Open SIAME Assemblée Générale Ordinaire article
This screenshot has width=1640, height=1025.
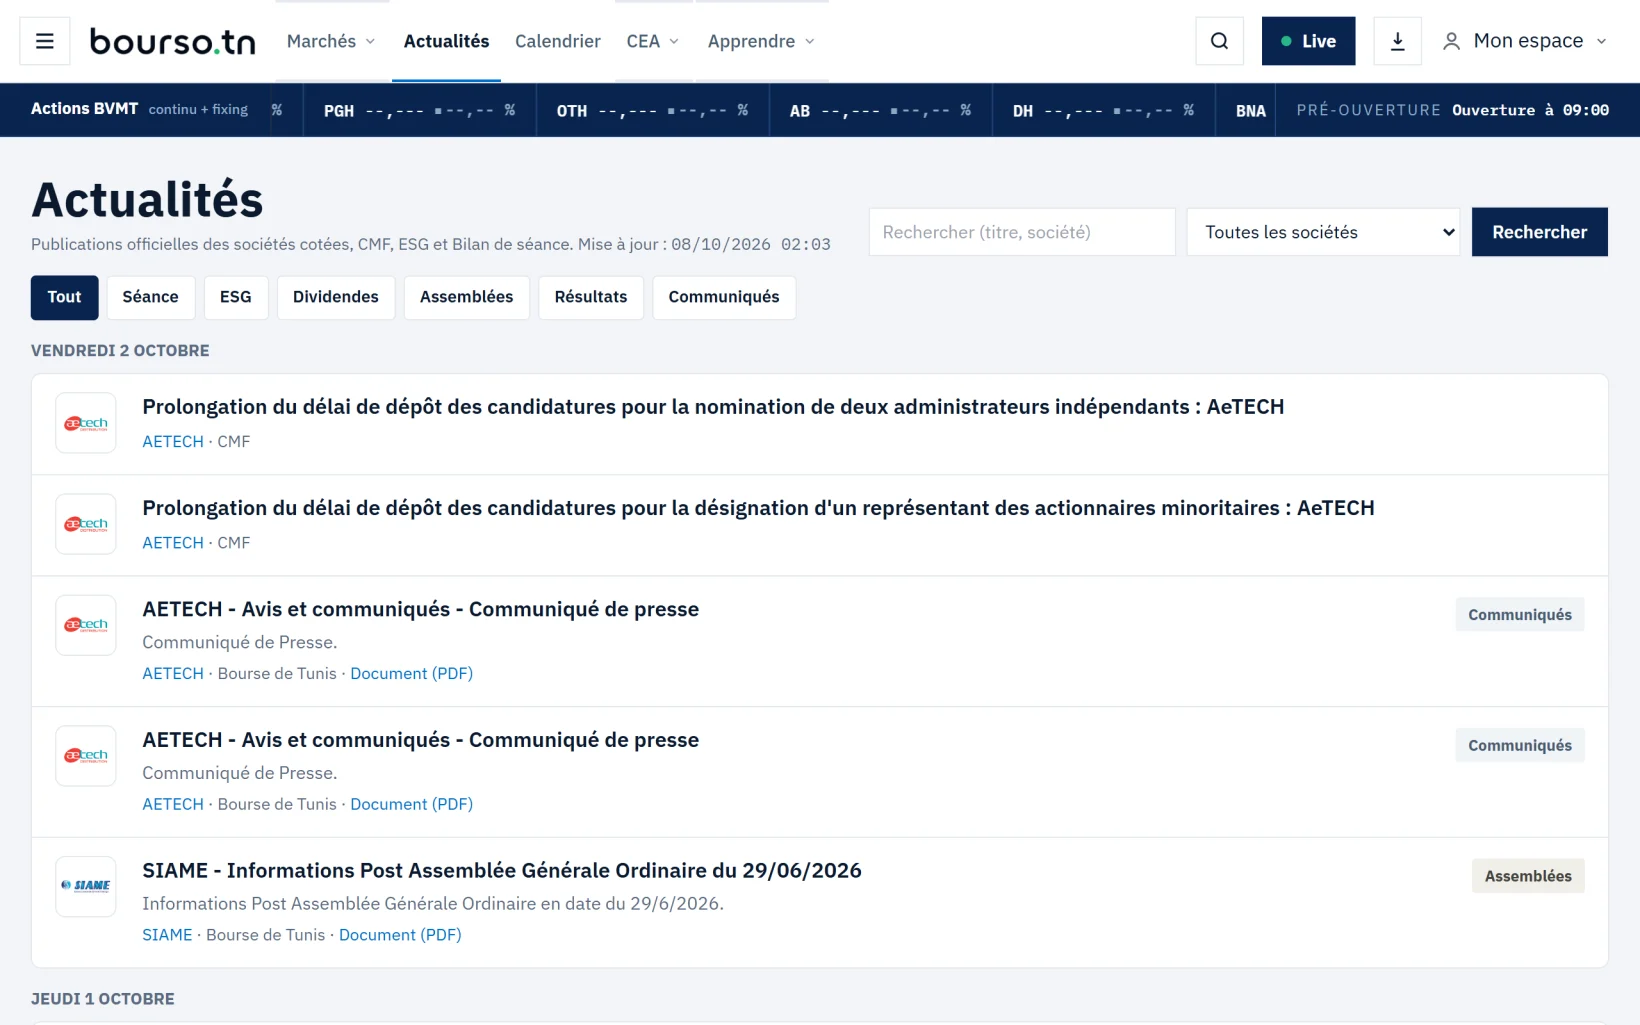pyautogui.click(x=502, y=871)
